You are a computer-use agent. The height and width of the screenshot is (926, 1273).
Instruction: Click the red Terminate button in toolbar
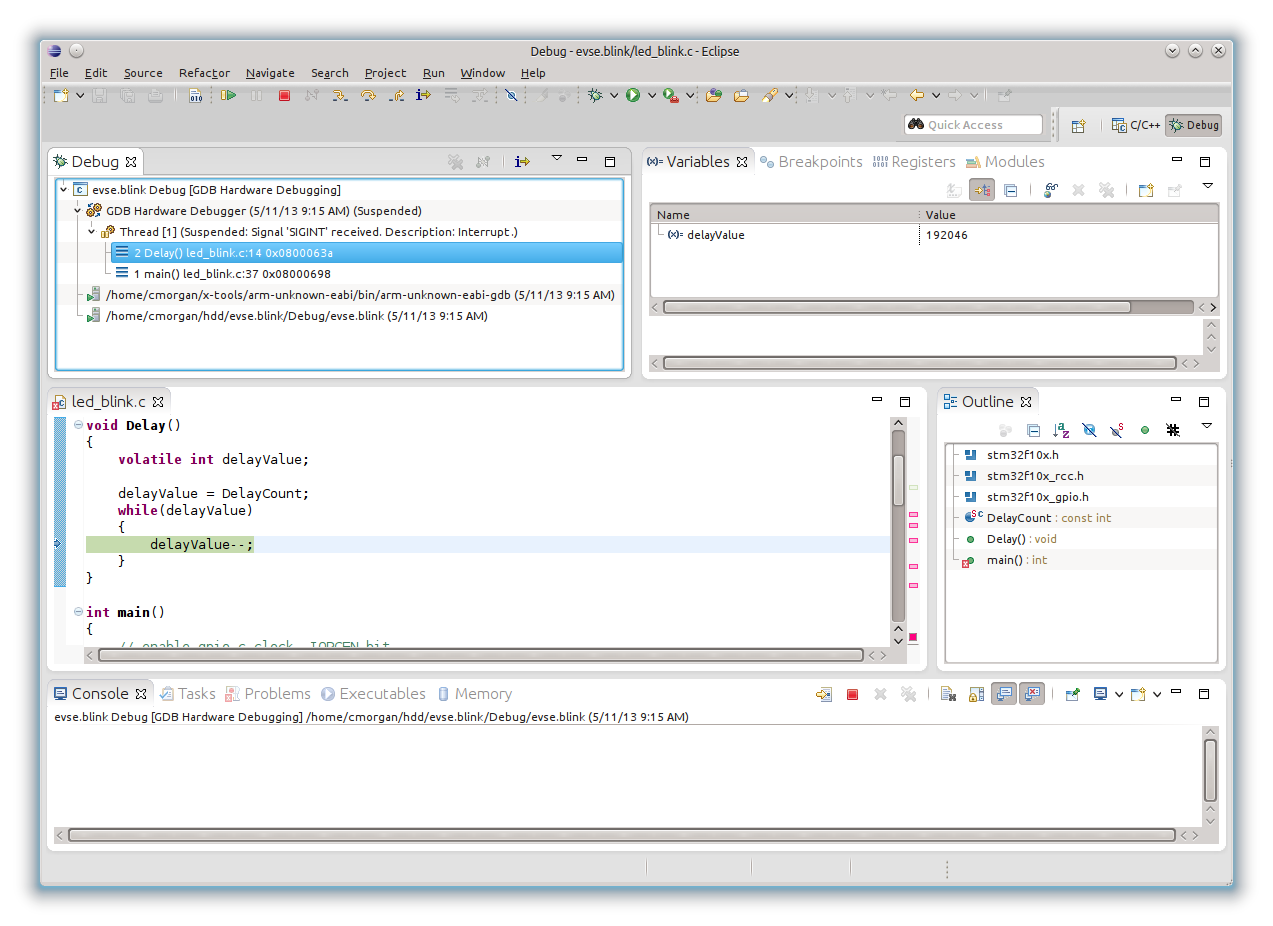284,95
